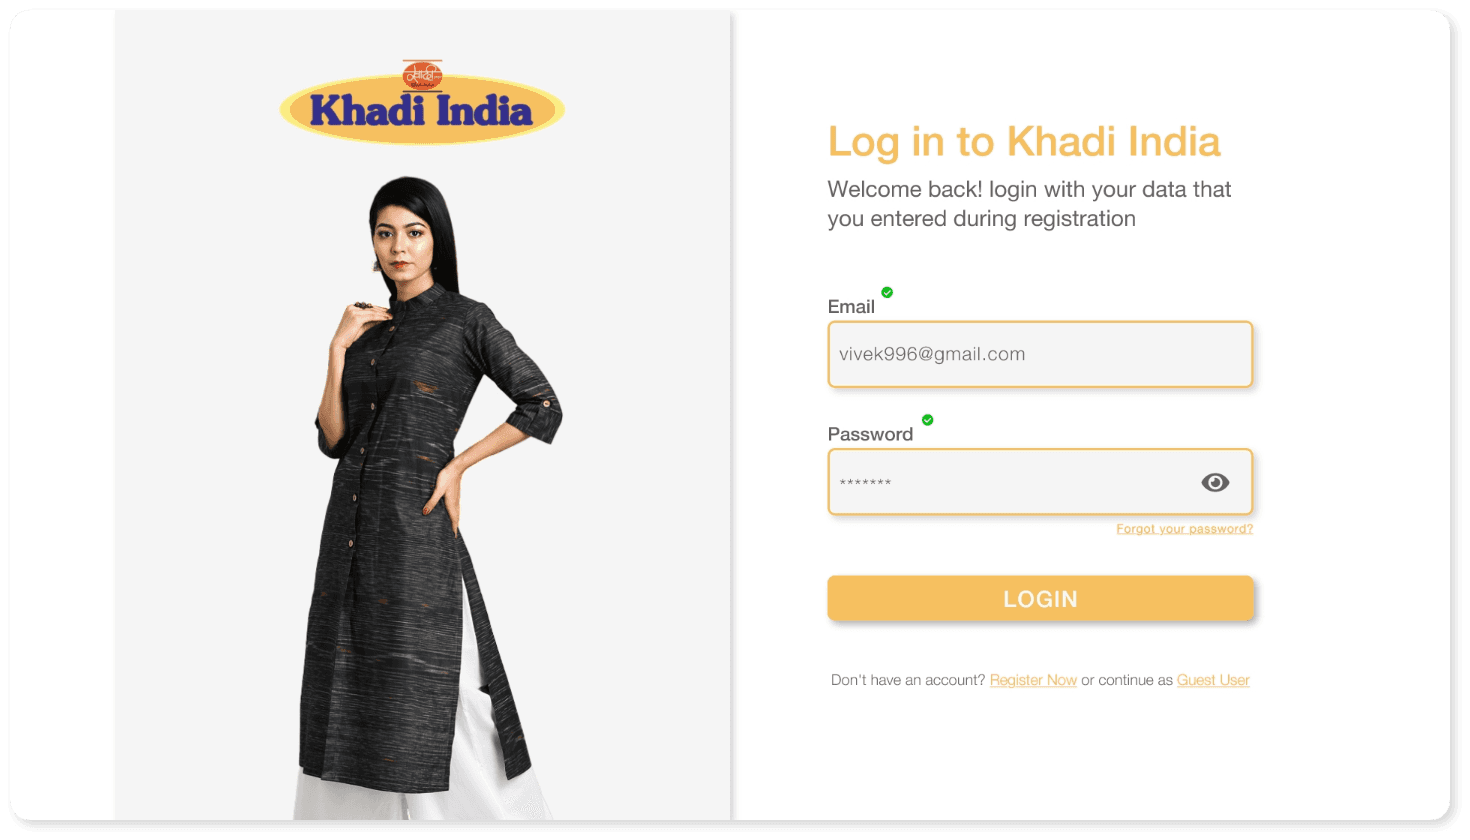Click the Email field label
The image size is (1470, 840).
click(x=851, y=307)
